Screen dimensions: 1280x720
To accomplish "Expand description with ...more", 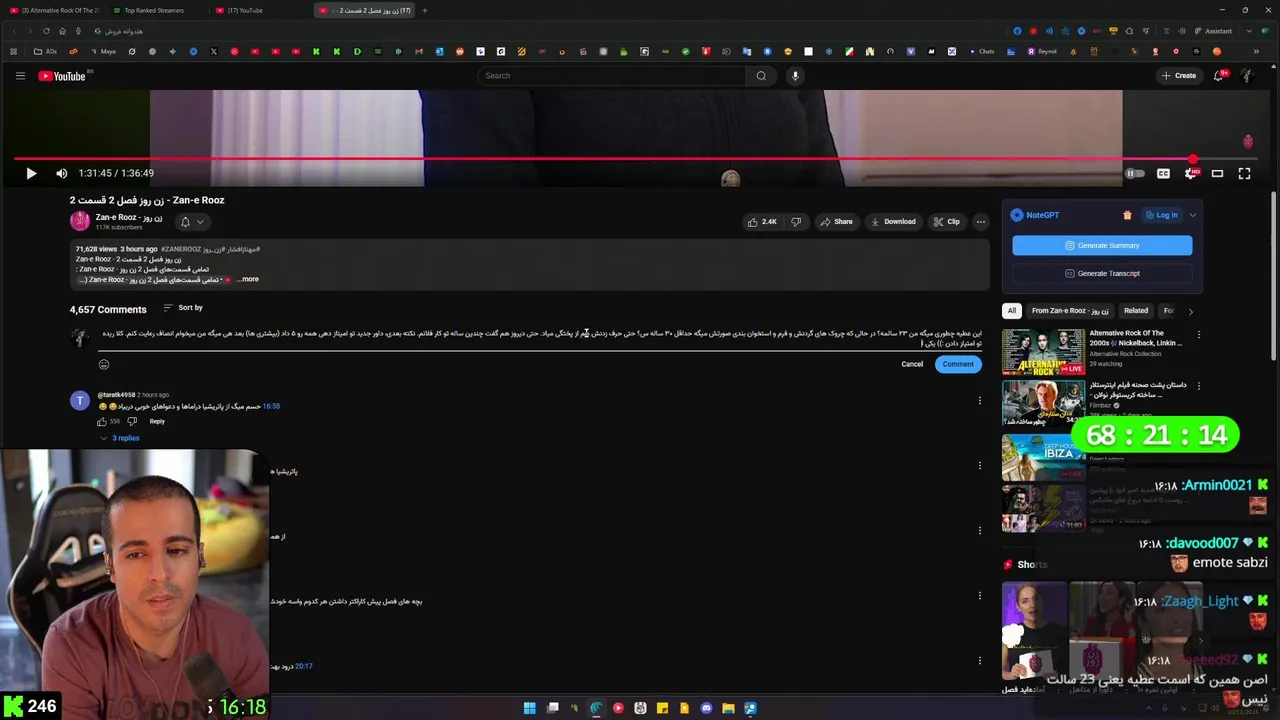I will pyautogui.click(x=247, y=279).
